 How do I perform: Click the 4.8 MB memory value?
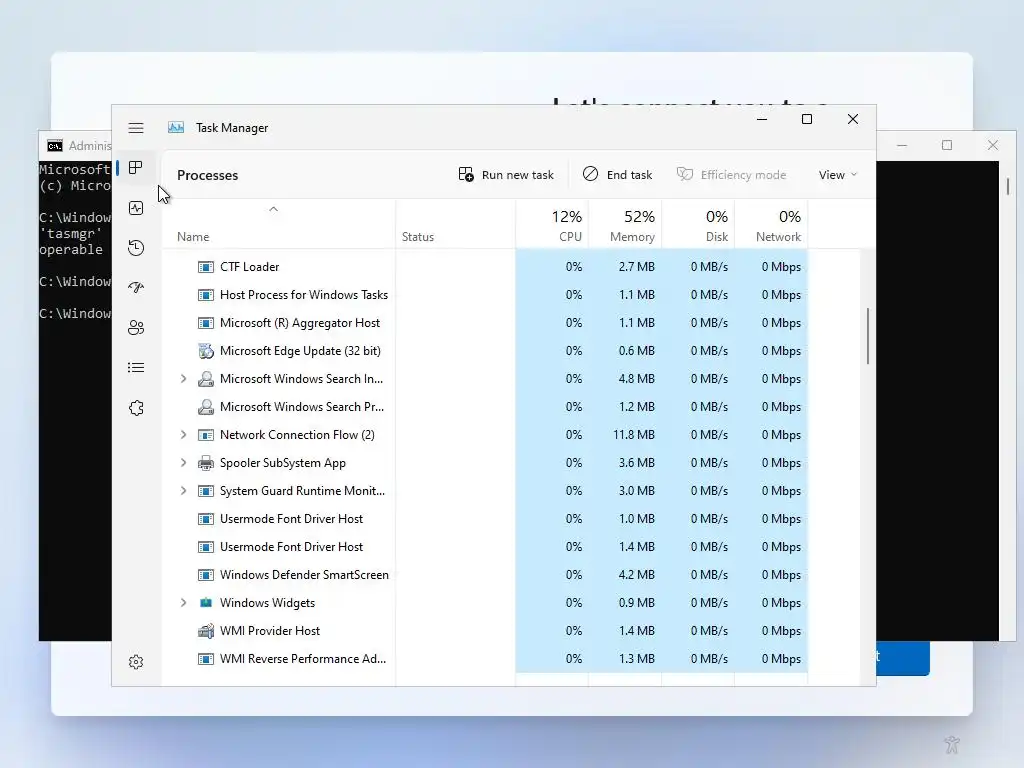(x=637, y=379)
